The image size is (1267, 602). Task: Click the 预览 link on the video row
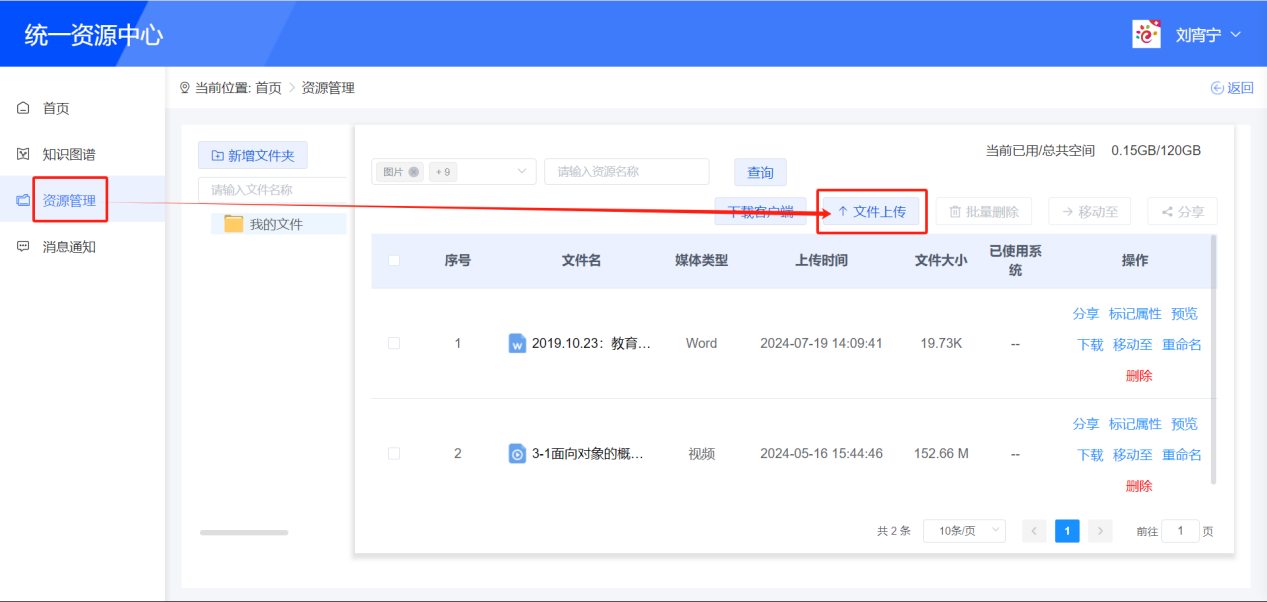pos(1183,423)
